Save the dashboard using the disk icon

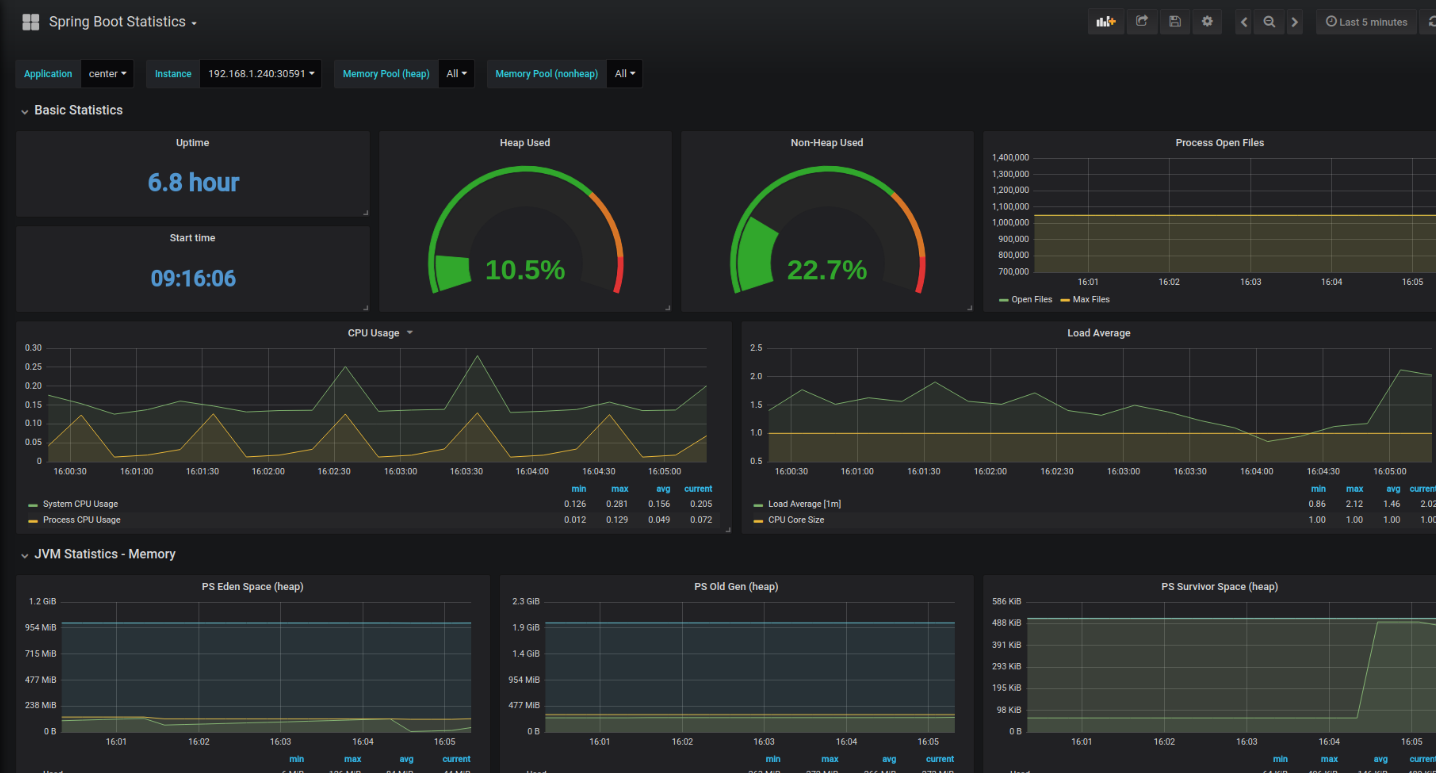[x=1175, y=22]
